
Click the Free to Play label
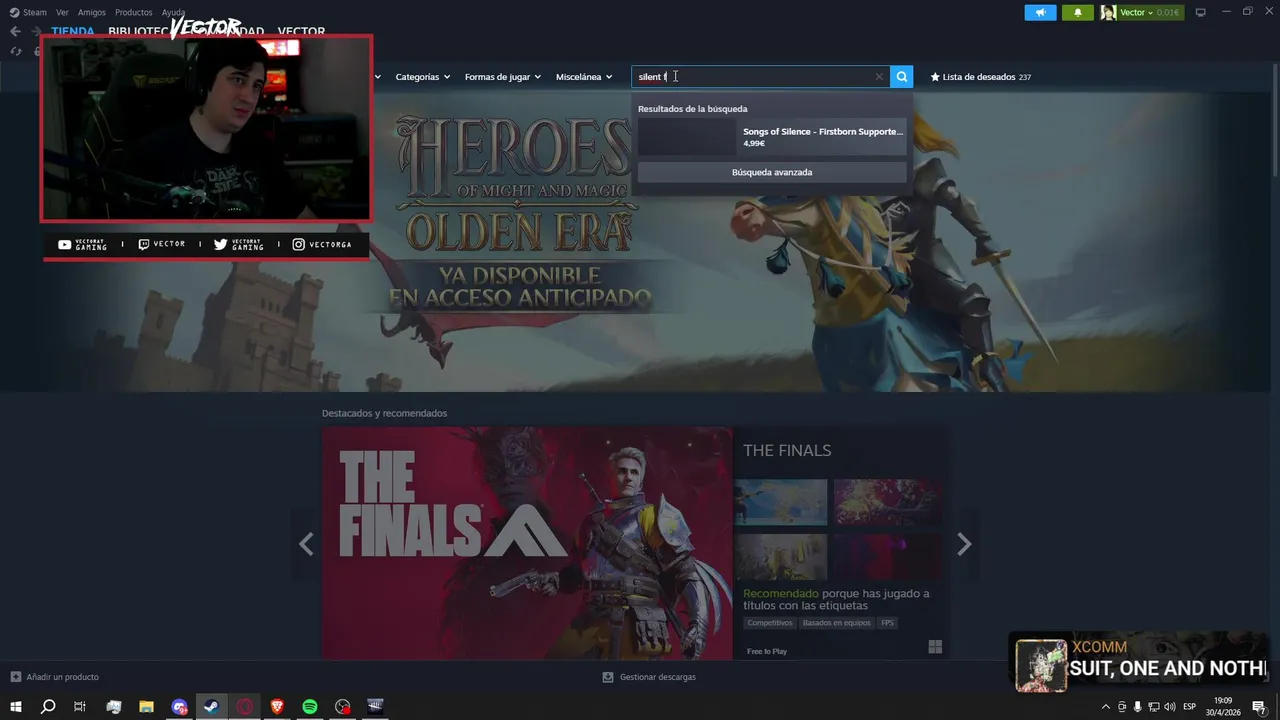(x=767, y=651)
